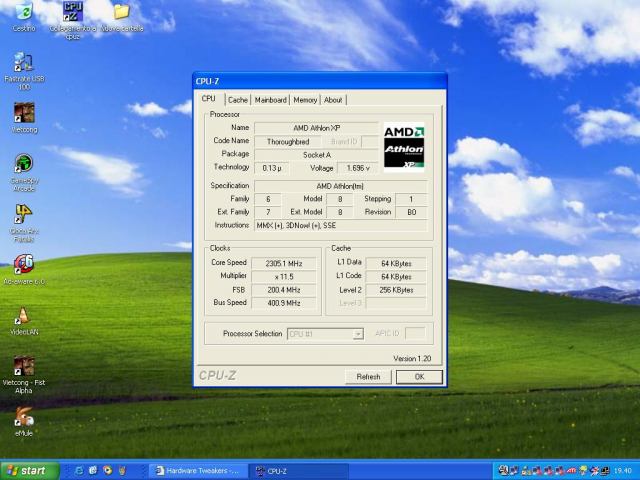Click the FSB 200.4 MHz value
This screenshot has height=480, width=640.
[x=284, y=290]
